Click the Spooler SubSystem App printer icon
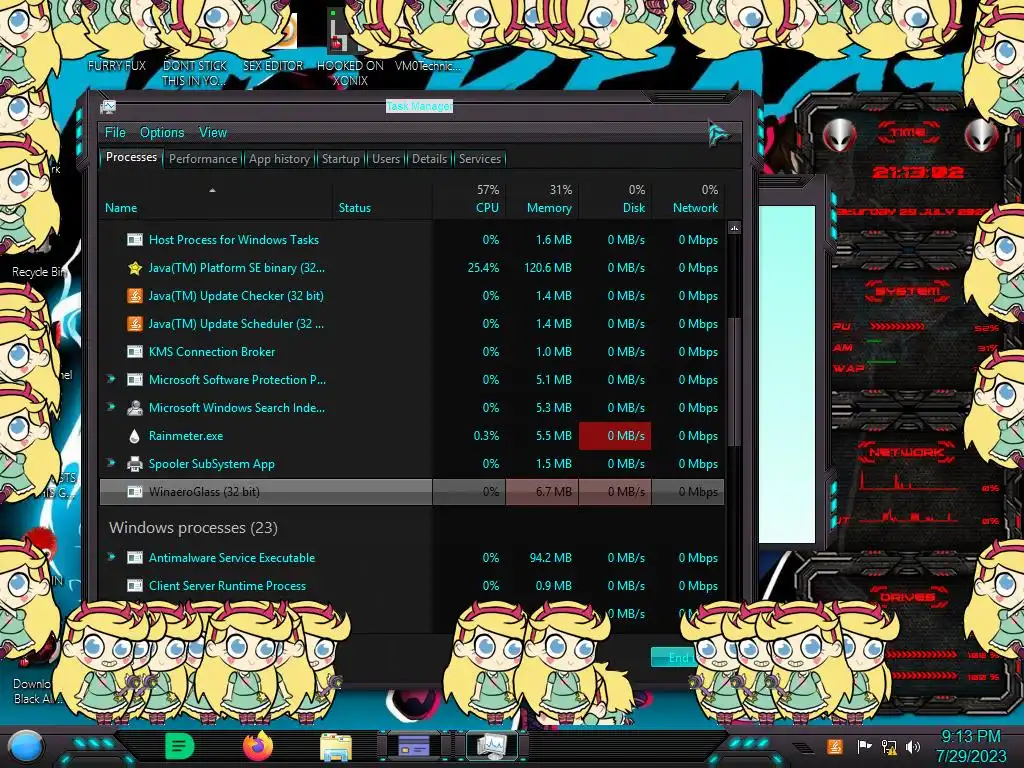1024x768 pixels. click(x=135, y=464)
